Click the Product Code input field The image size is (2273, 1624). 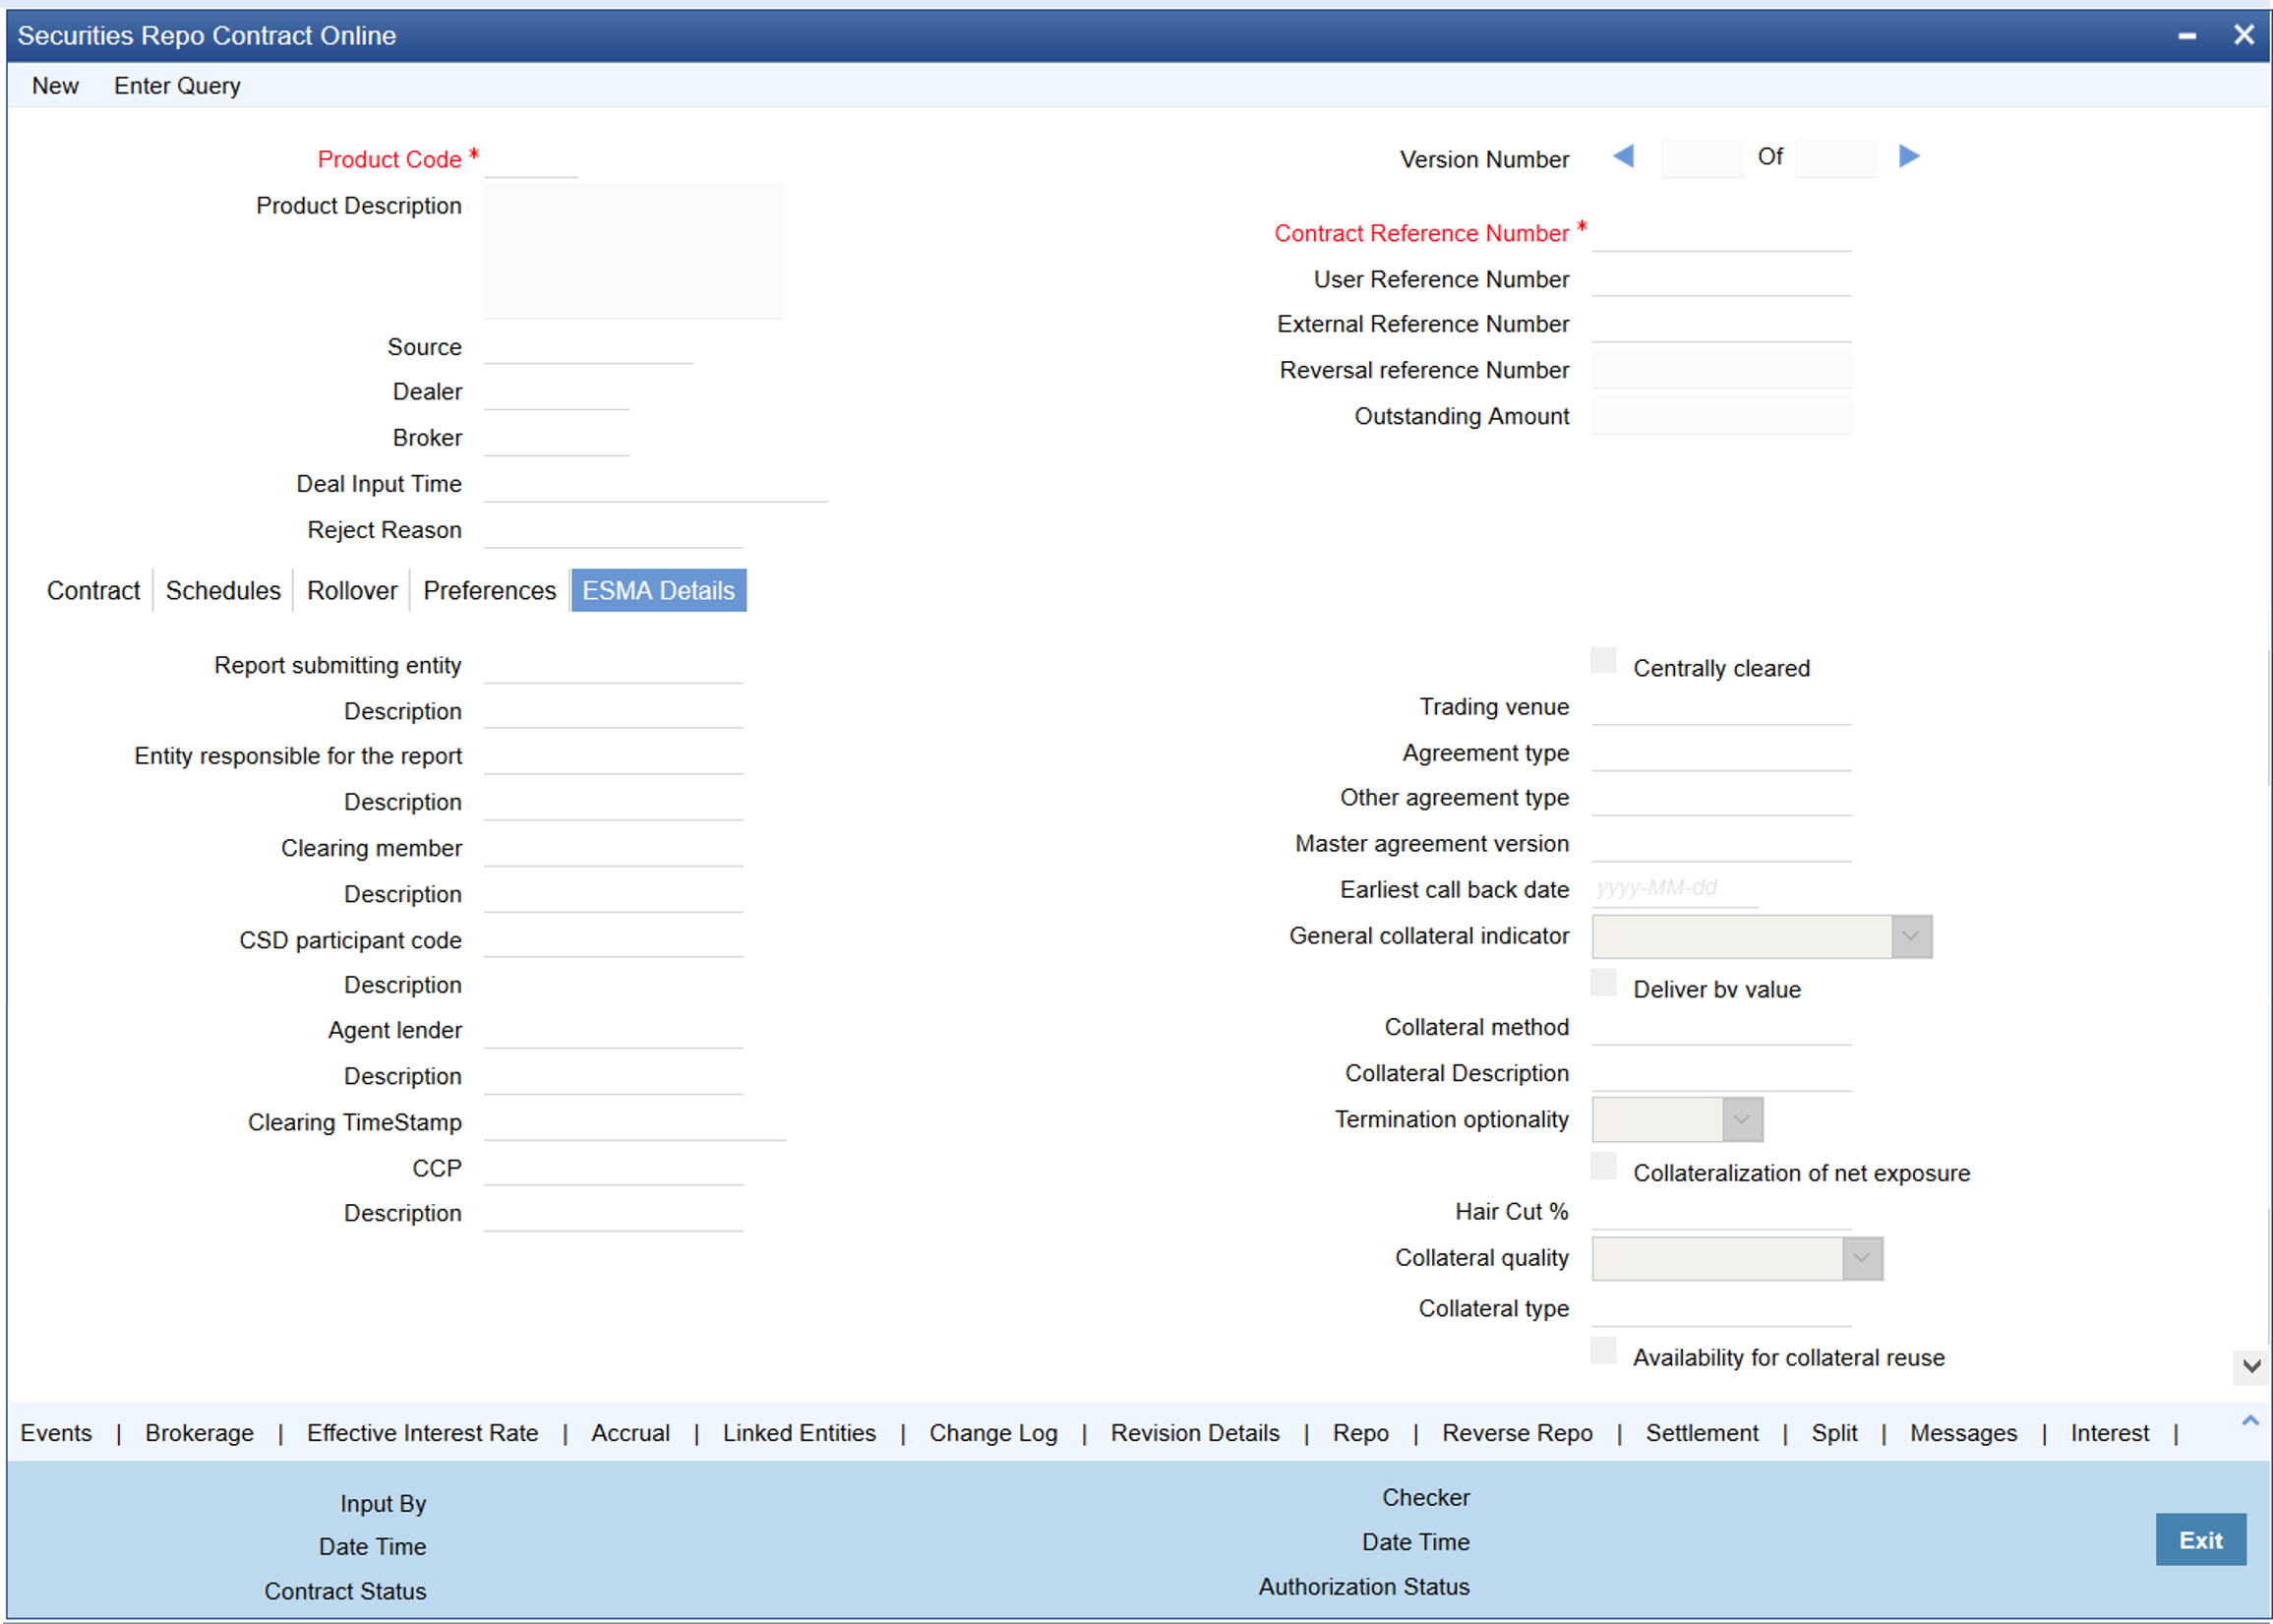click(x=530, y=160)
